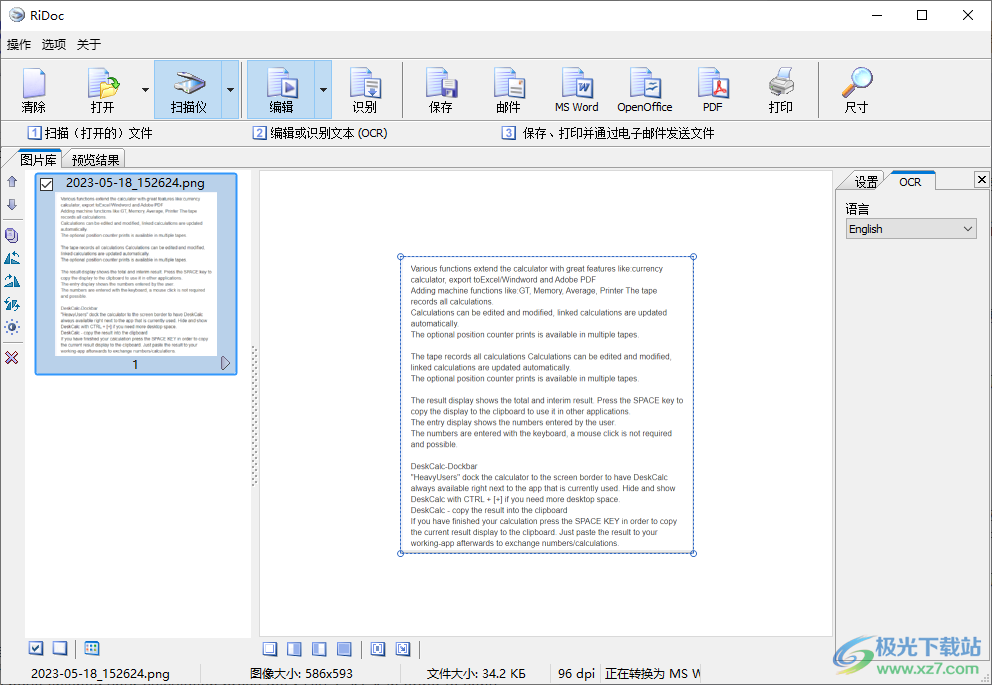Image resolution: width=992 pixels, height=685 pixels.
Task: Click the panel splitter grip handle
Action: [254, 416]
